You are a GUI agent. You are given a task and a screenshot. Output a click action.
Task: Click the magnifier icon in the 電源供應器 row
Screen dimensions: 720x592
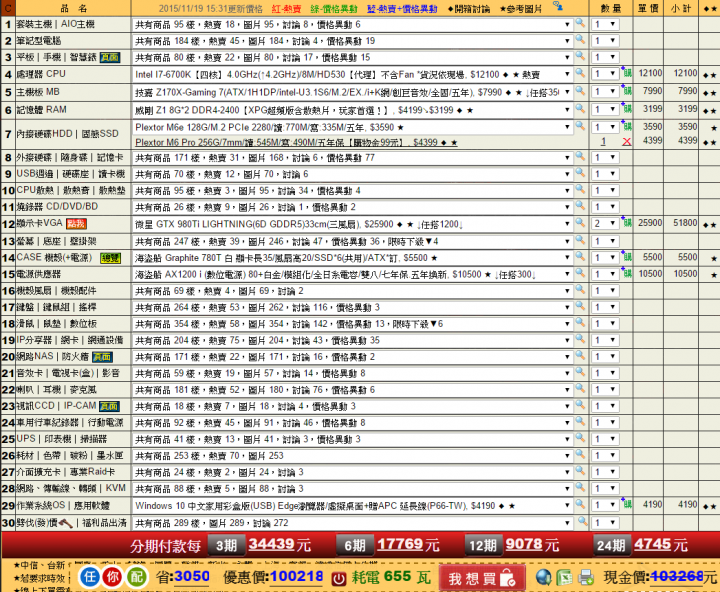coord(580,273)
